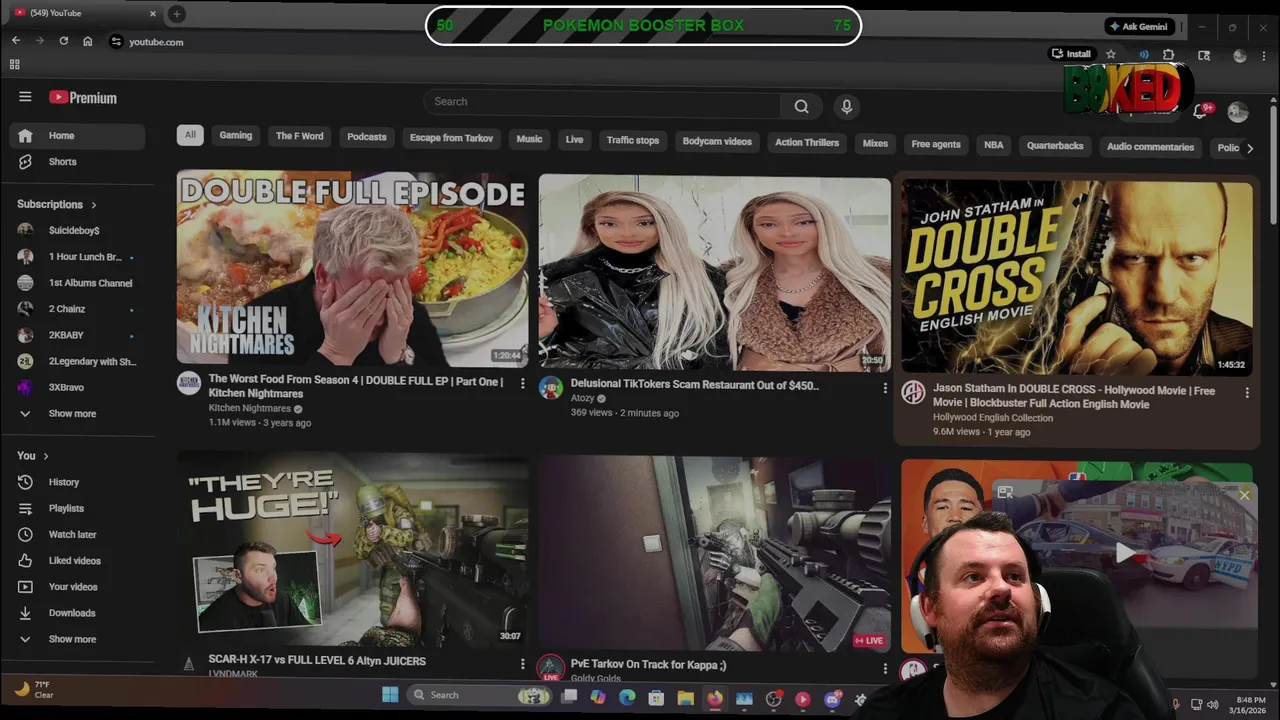Open History in sidebar

click(x=64, y=482)
